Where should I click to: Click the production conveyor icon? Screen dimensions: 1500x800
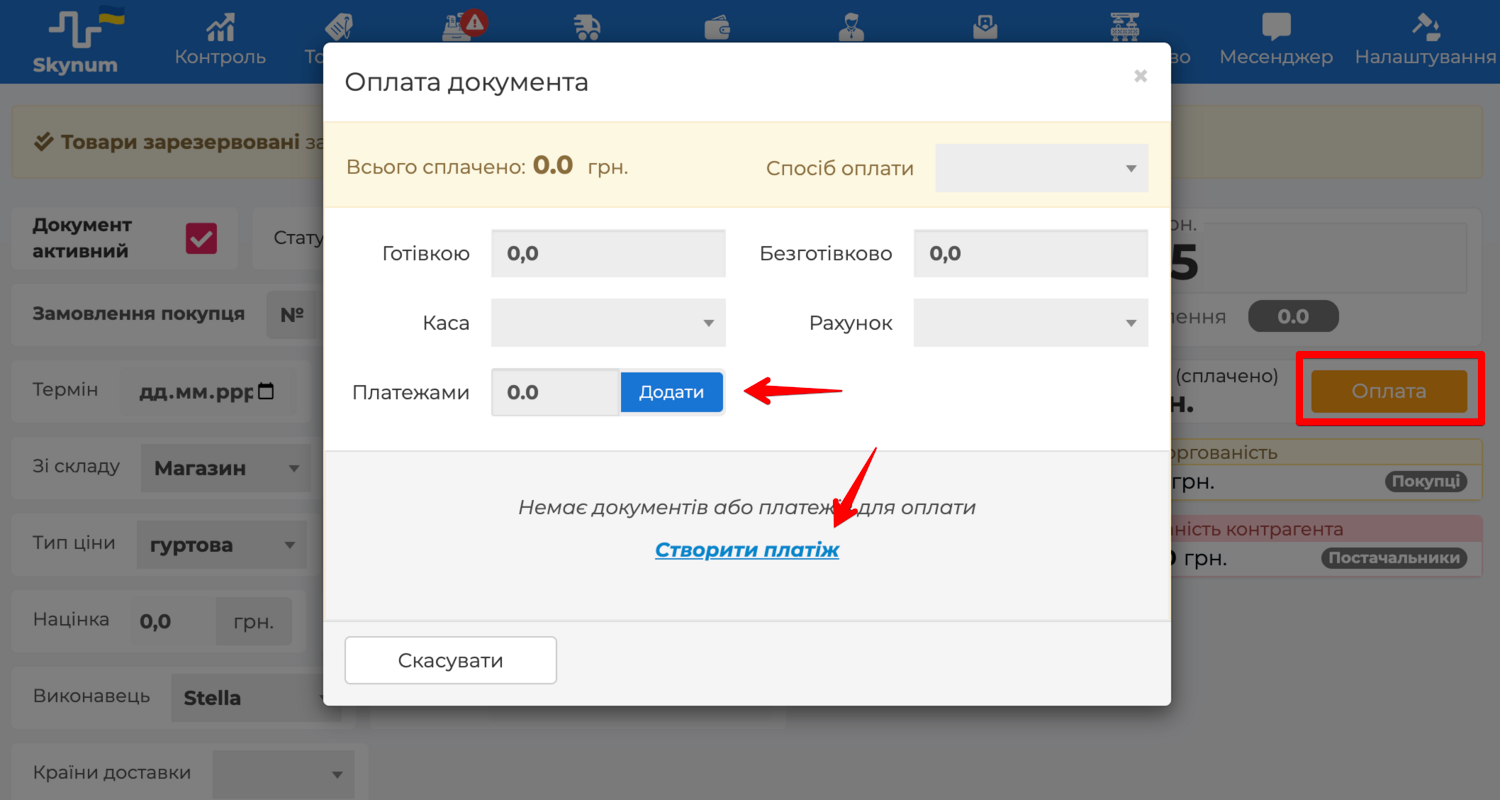click(x=1127, y=28)
